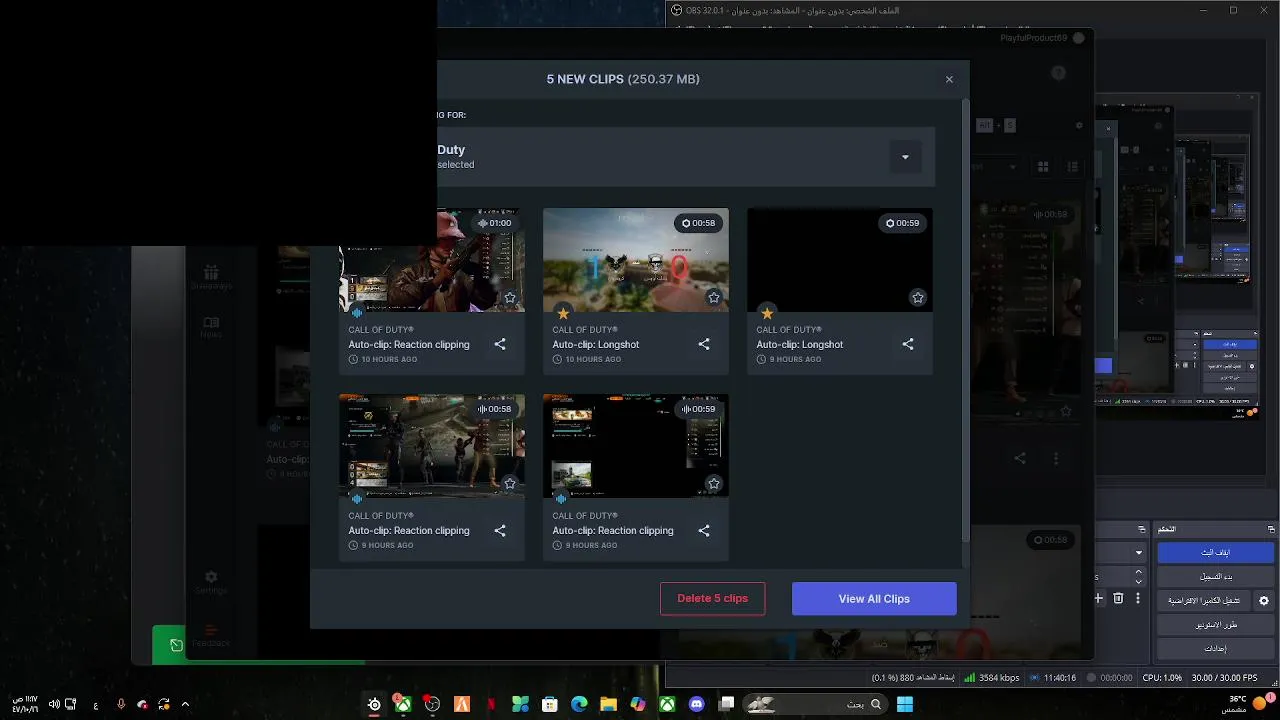The image size is (1280, 720).
Task: Open the Windows Start menu
Action: point(905,704)
